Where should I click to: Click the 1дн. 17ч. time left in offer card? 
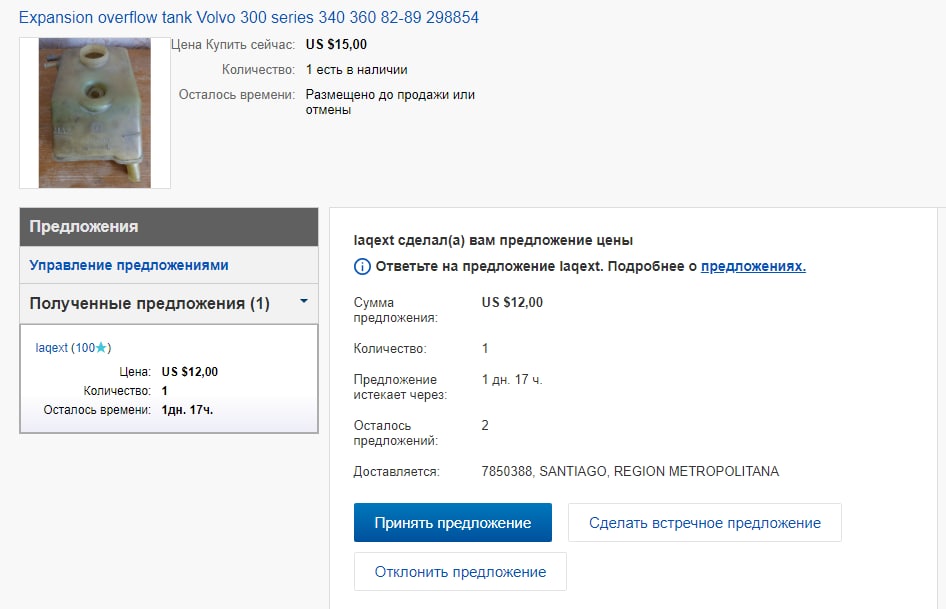pyautogui.click(x=187, y=410)
